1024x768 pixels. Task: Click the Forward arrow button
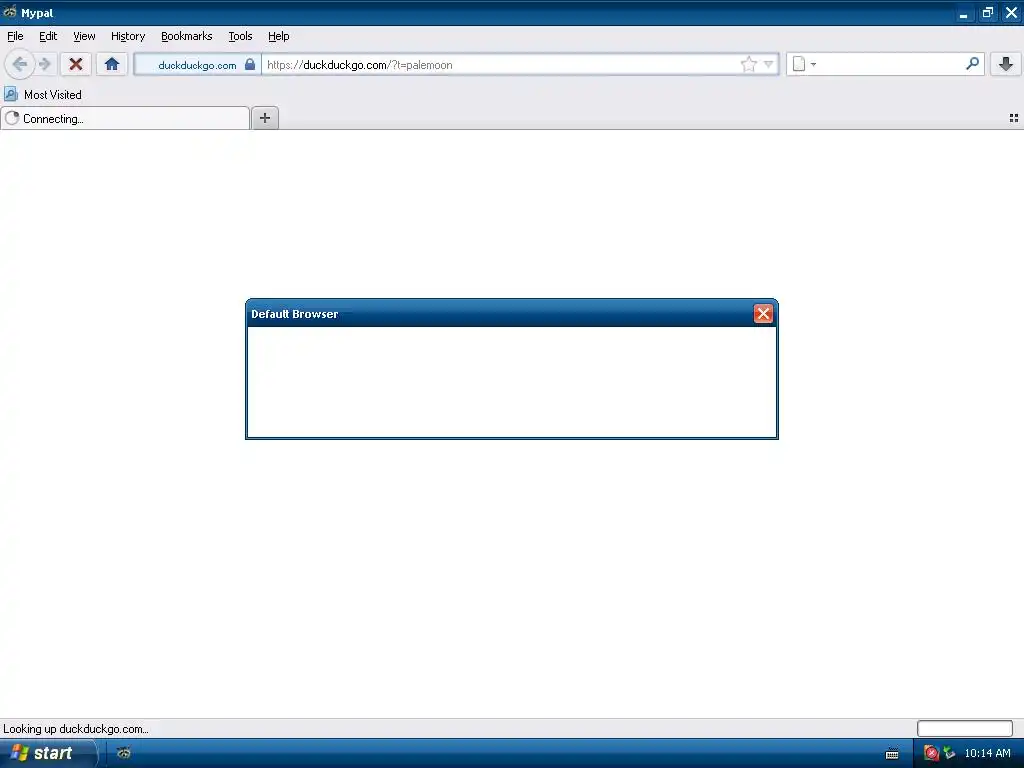(44, 64)
